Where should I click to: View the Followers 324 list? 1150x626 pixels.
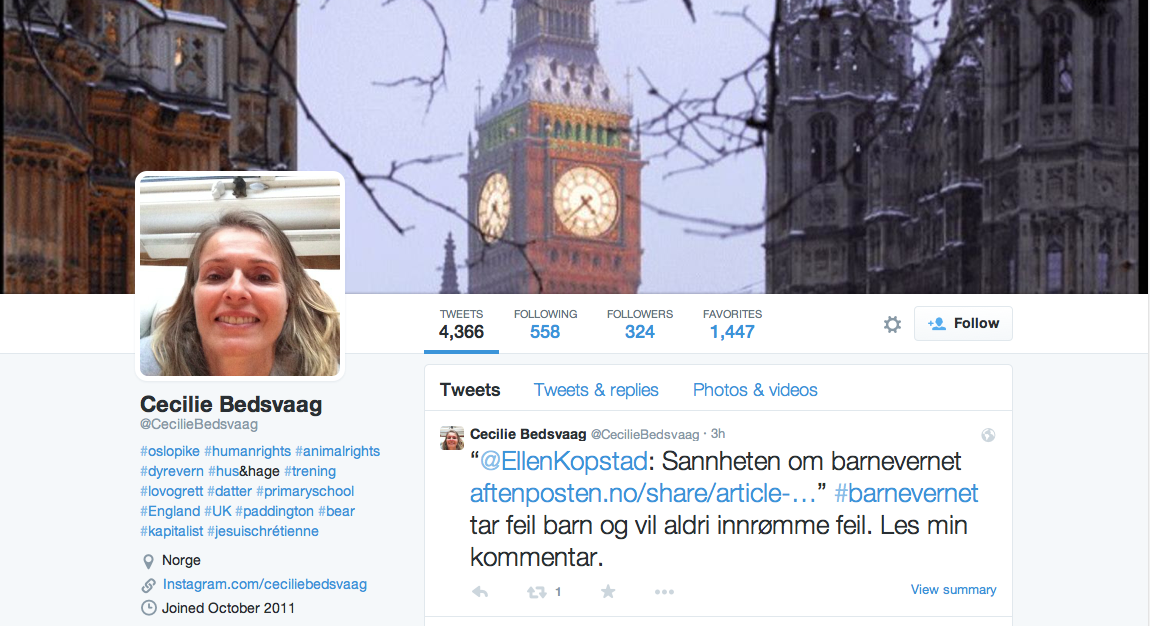640,324
